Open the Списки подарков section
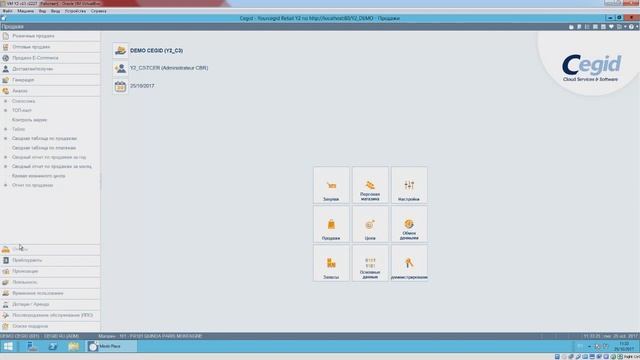This screenshot has width=640, height=360. coord(50,327)
